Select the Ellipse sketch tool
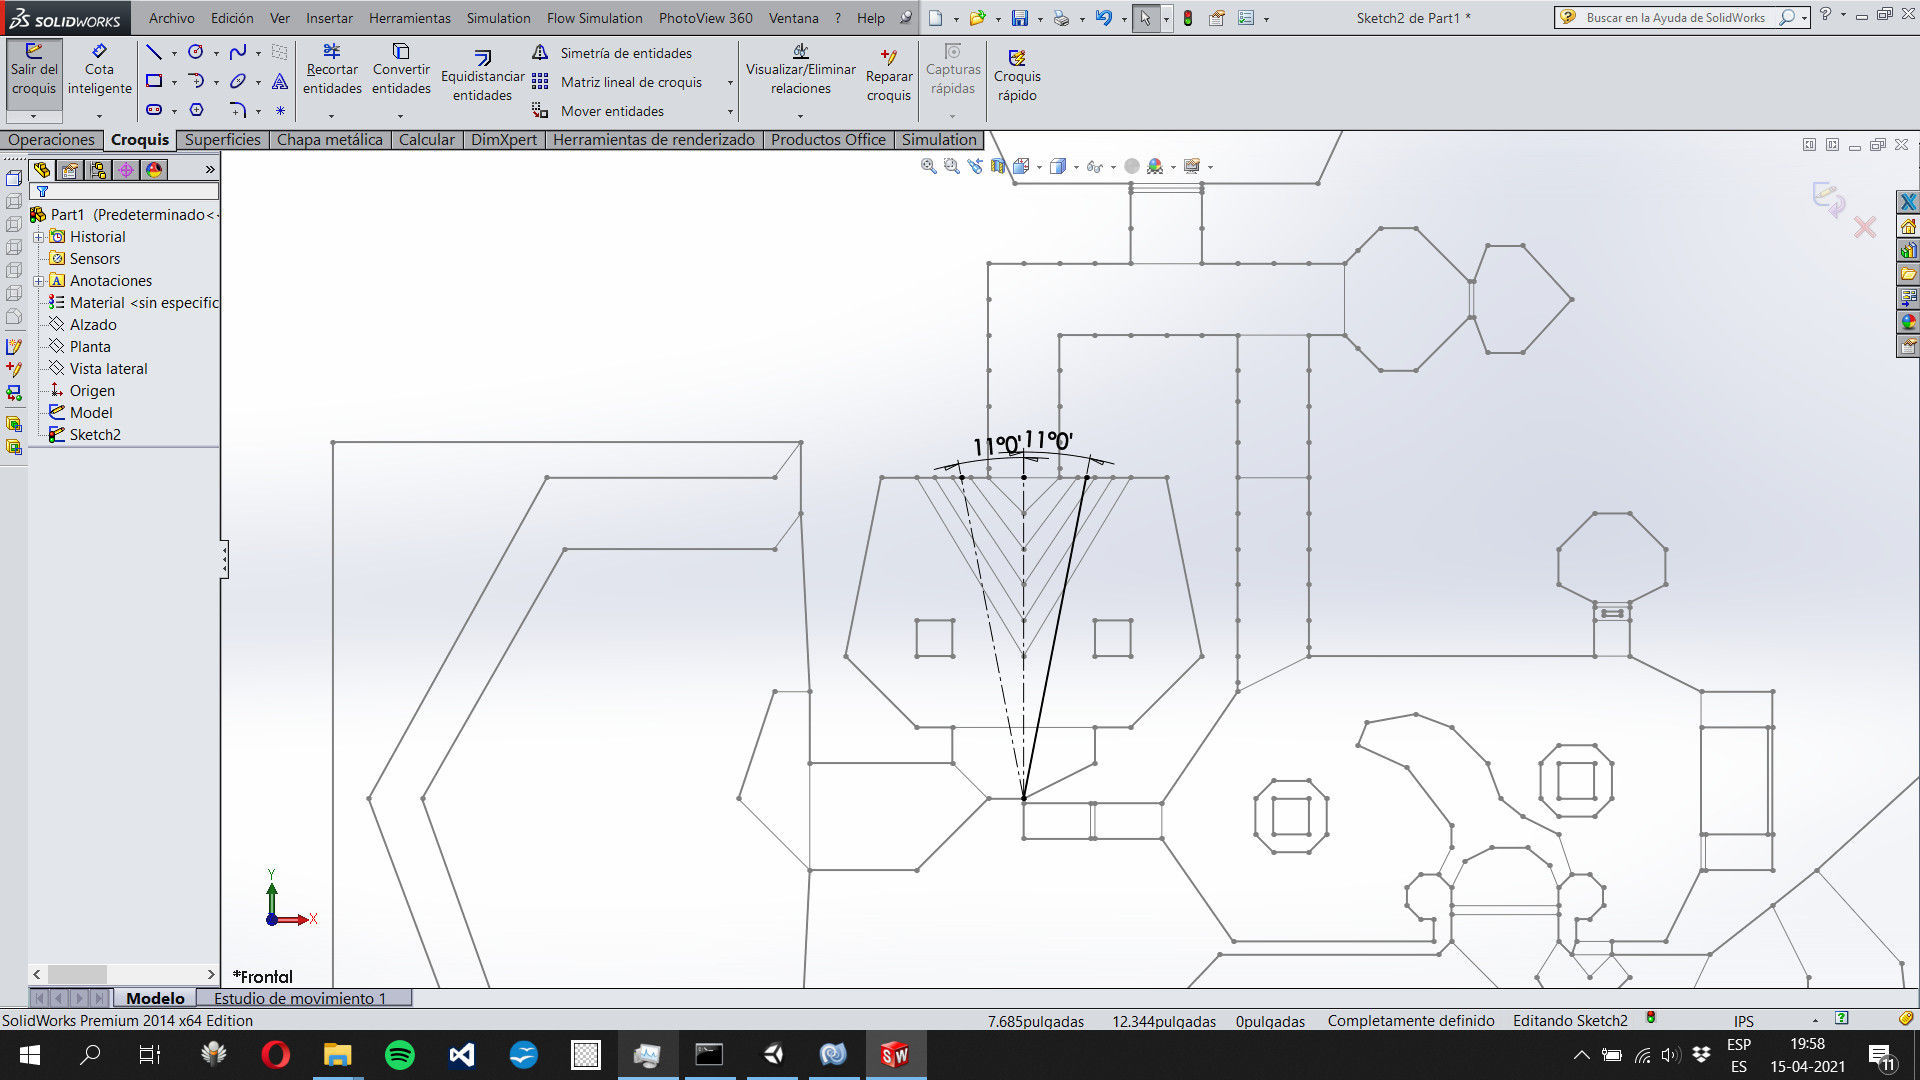The height and width of the screenshot is (1080, 1920). tap(238, 81)
